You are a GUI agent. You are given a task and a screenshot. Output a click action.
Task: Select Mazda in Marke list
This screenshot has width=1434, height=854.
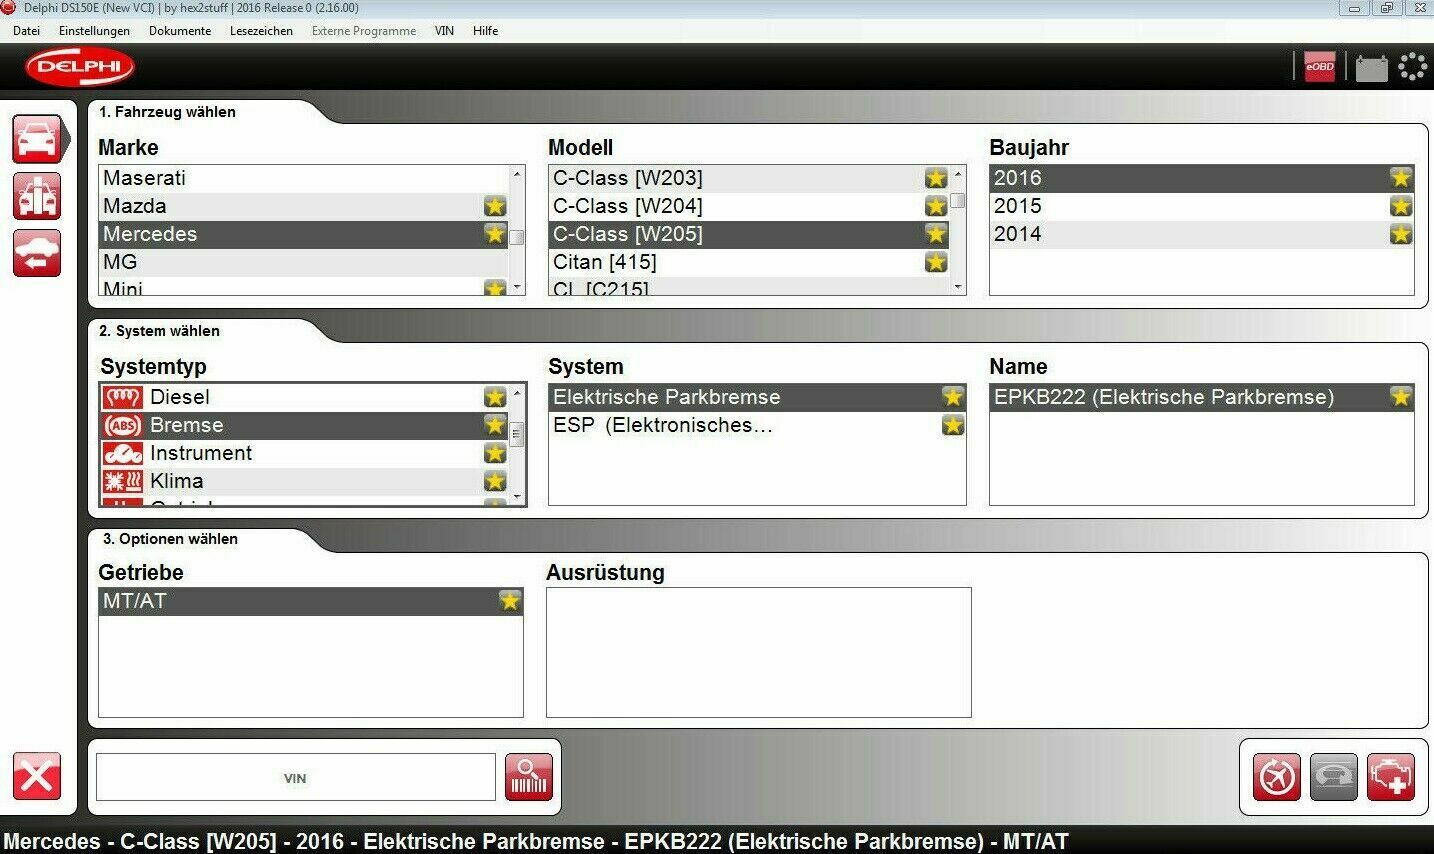pos(304,206)
